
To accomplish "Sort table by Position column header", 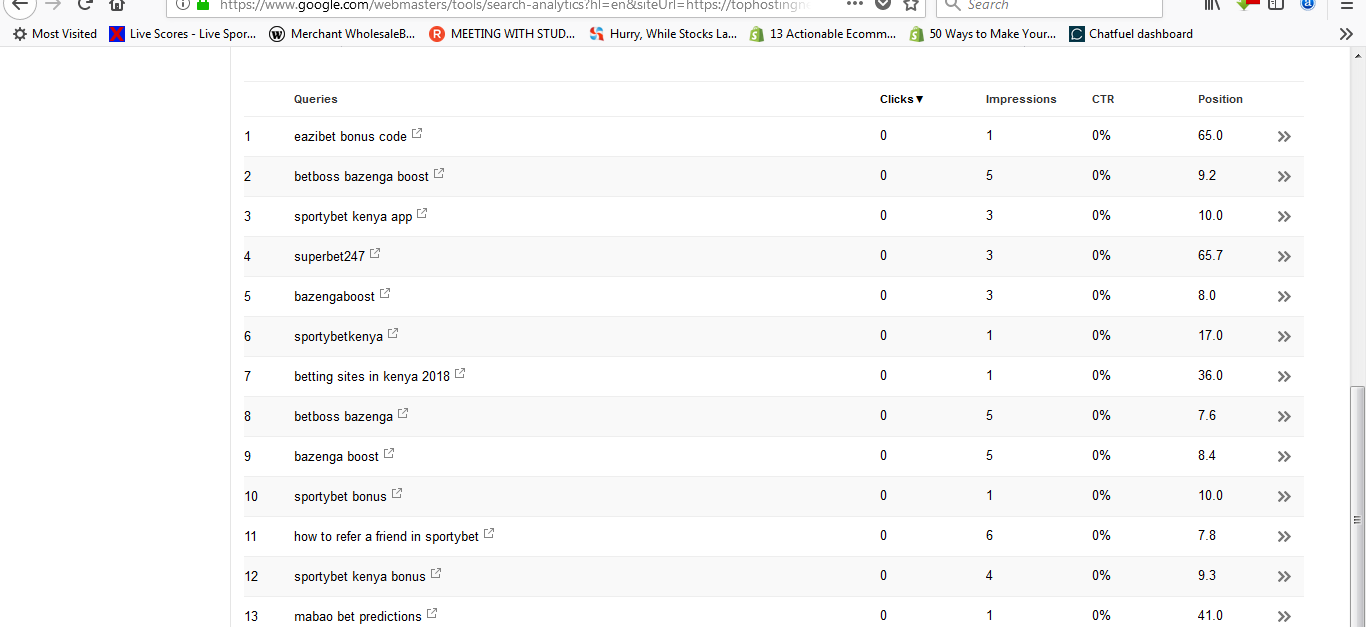I will (x=1220, y=99).
